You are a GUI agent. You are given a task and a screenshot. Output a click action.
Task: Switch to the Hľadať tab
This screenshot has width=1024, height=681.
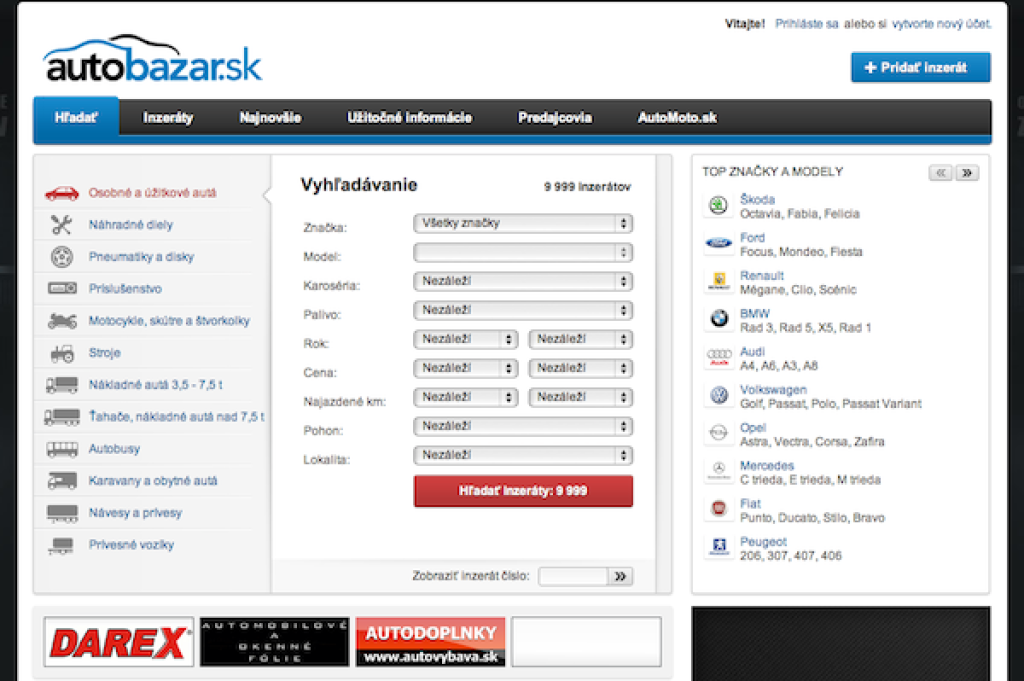point(76,118)
